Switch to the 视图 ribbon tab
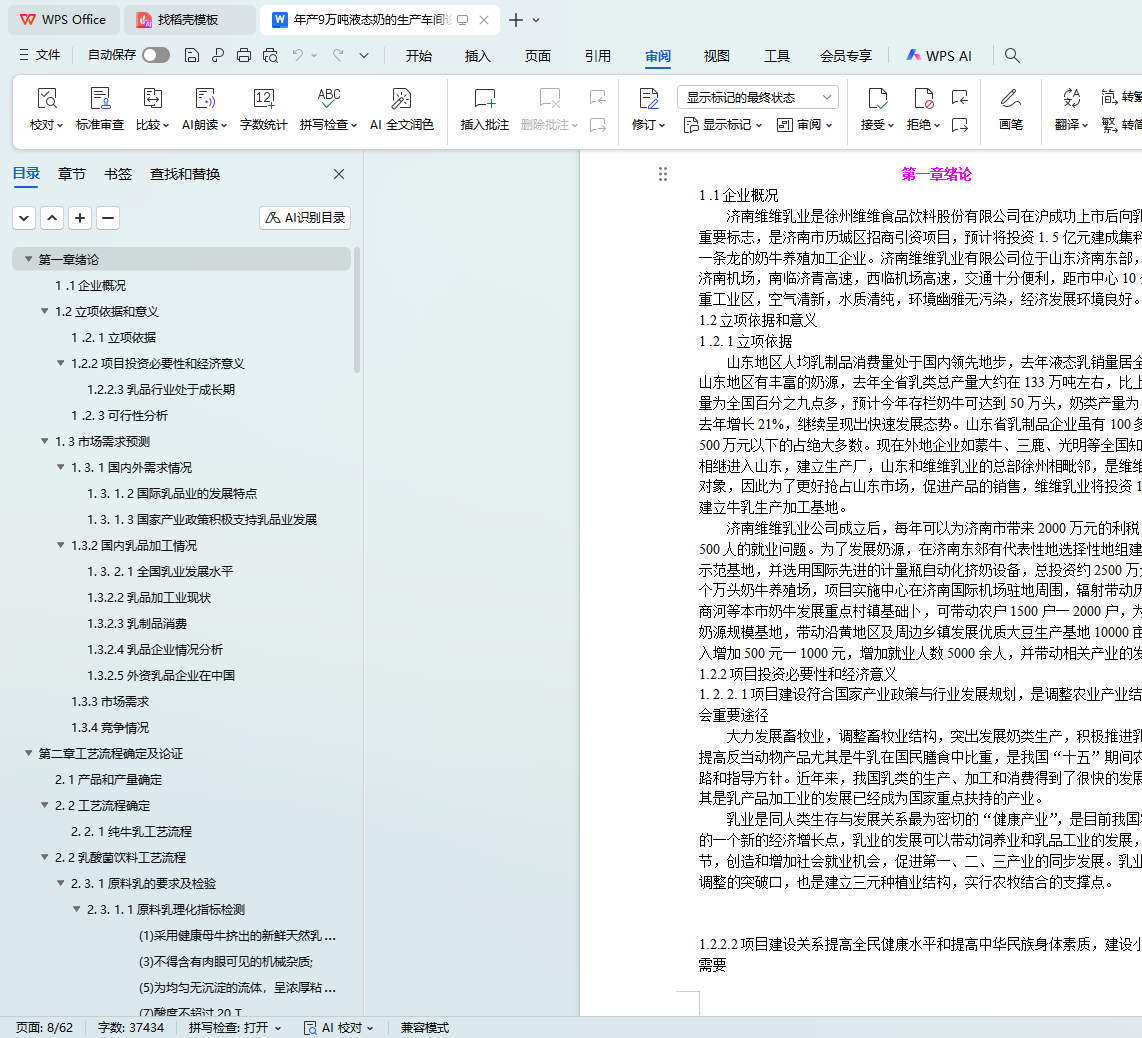 click(x=716, y=56)
